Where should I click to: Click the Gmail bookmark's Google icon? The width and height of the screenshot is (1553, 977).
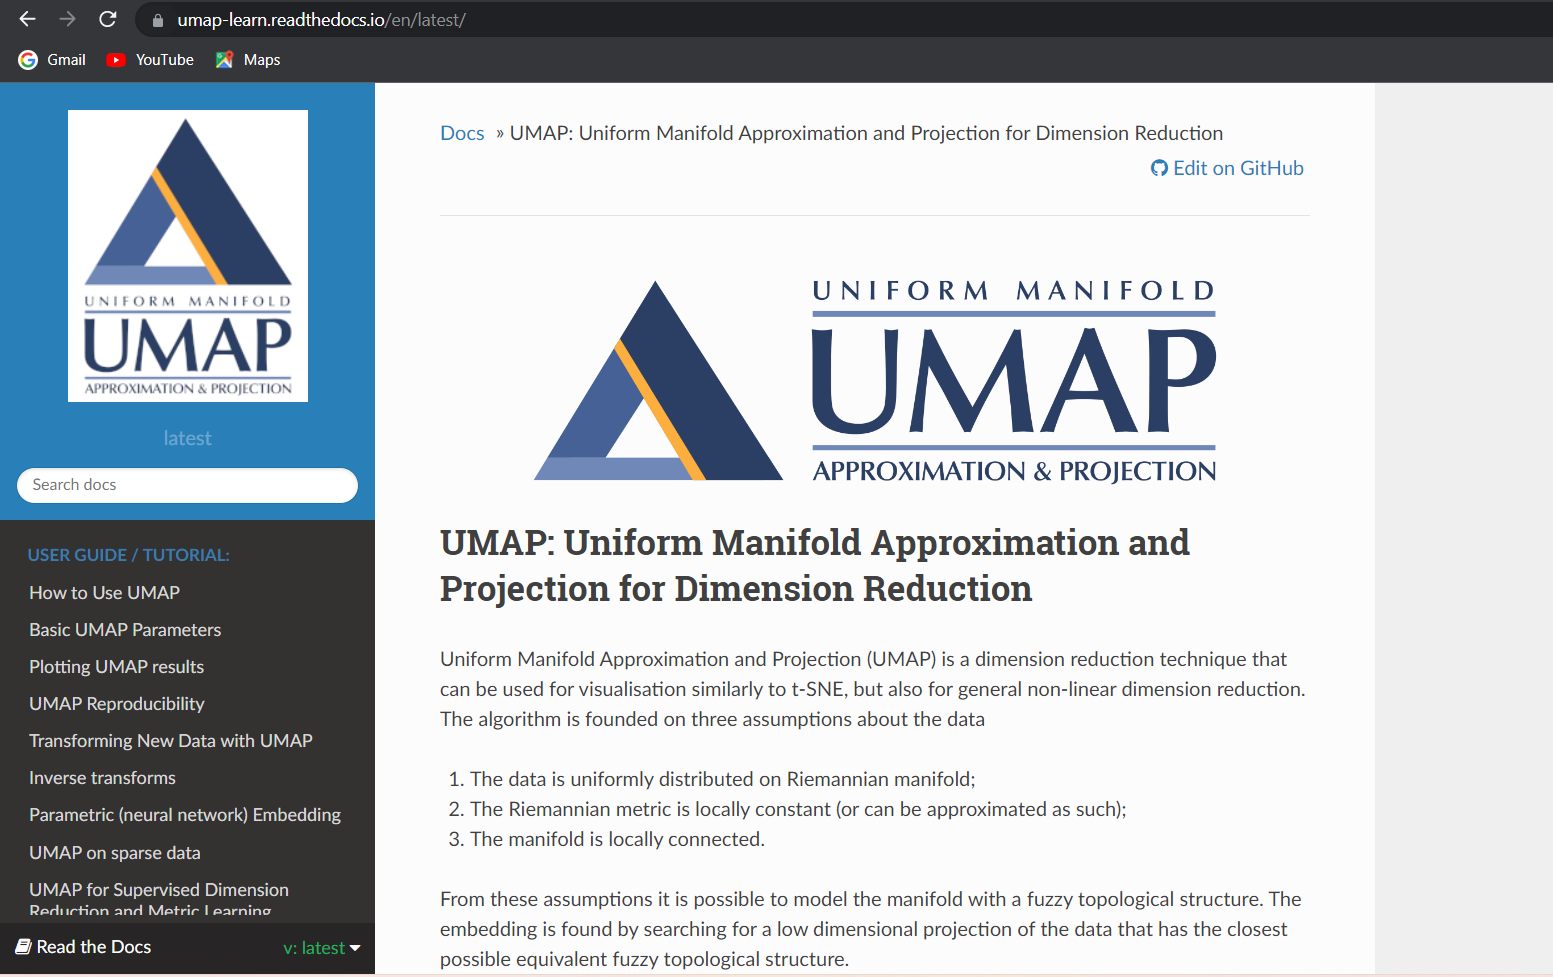28,60
